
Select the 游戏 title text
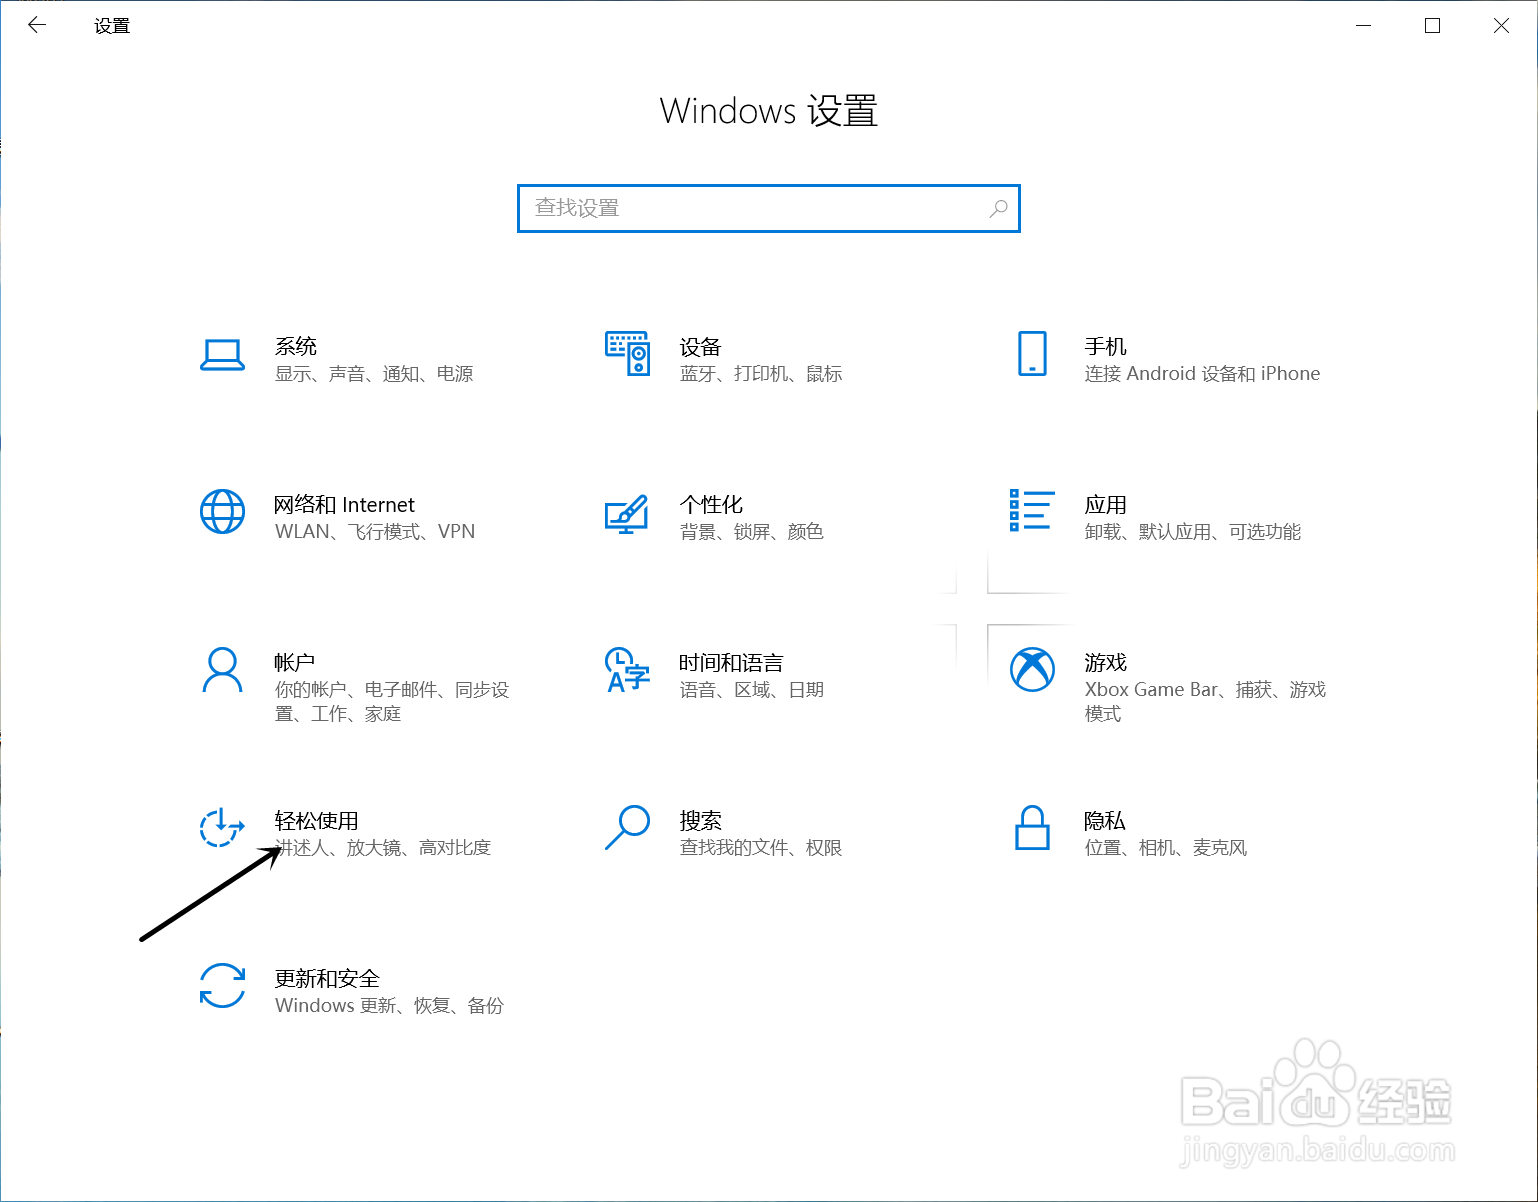tap(1105, 662)
